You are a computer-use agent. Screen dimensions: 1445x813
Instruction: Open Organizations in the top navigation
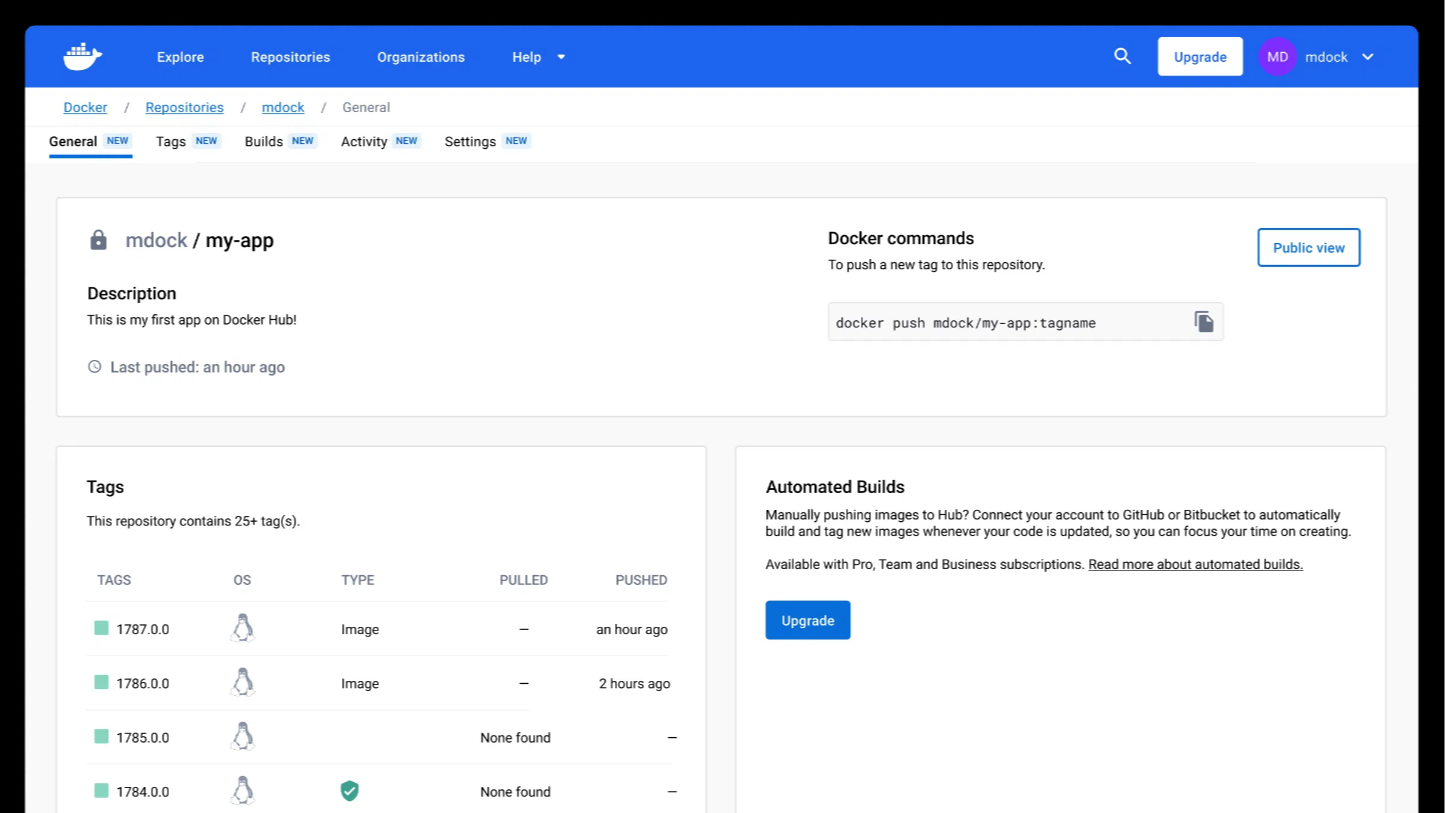[x=421, y=57]
